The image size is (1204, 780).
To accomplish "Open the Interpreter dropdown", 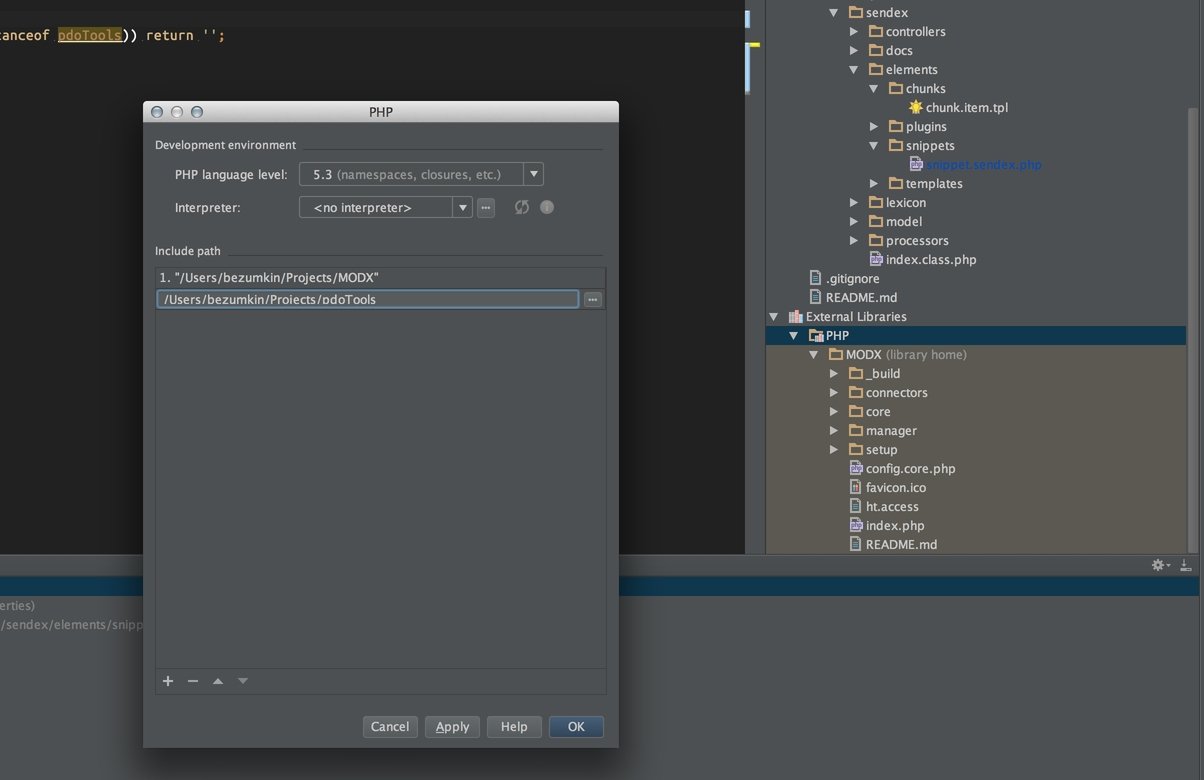I will 462,207.
